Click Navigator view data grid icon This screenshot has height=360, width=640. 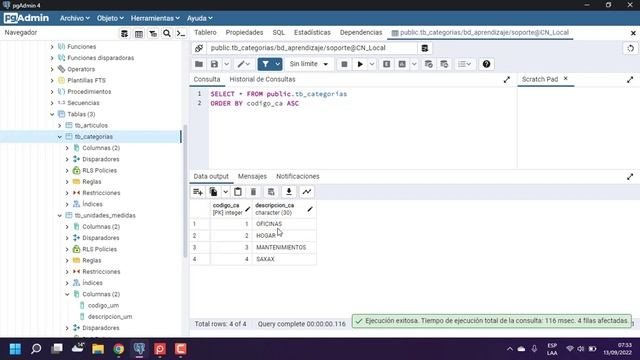point(139,33)
